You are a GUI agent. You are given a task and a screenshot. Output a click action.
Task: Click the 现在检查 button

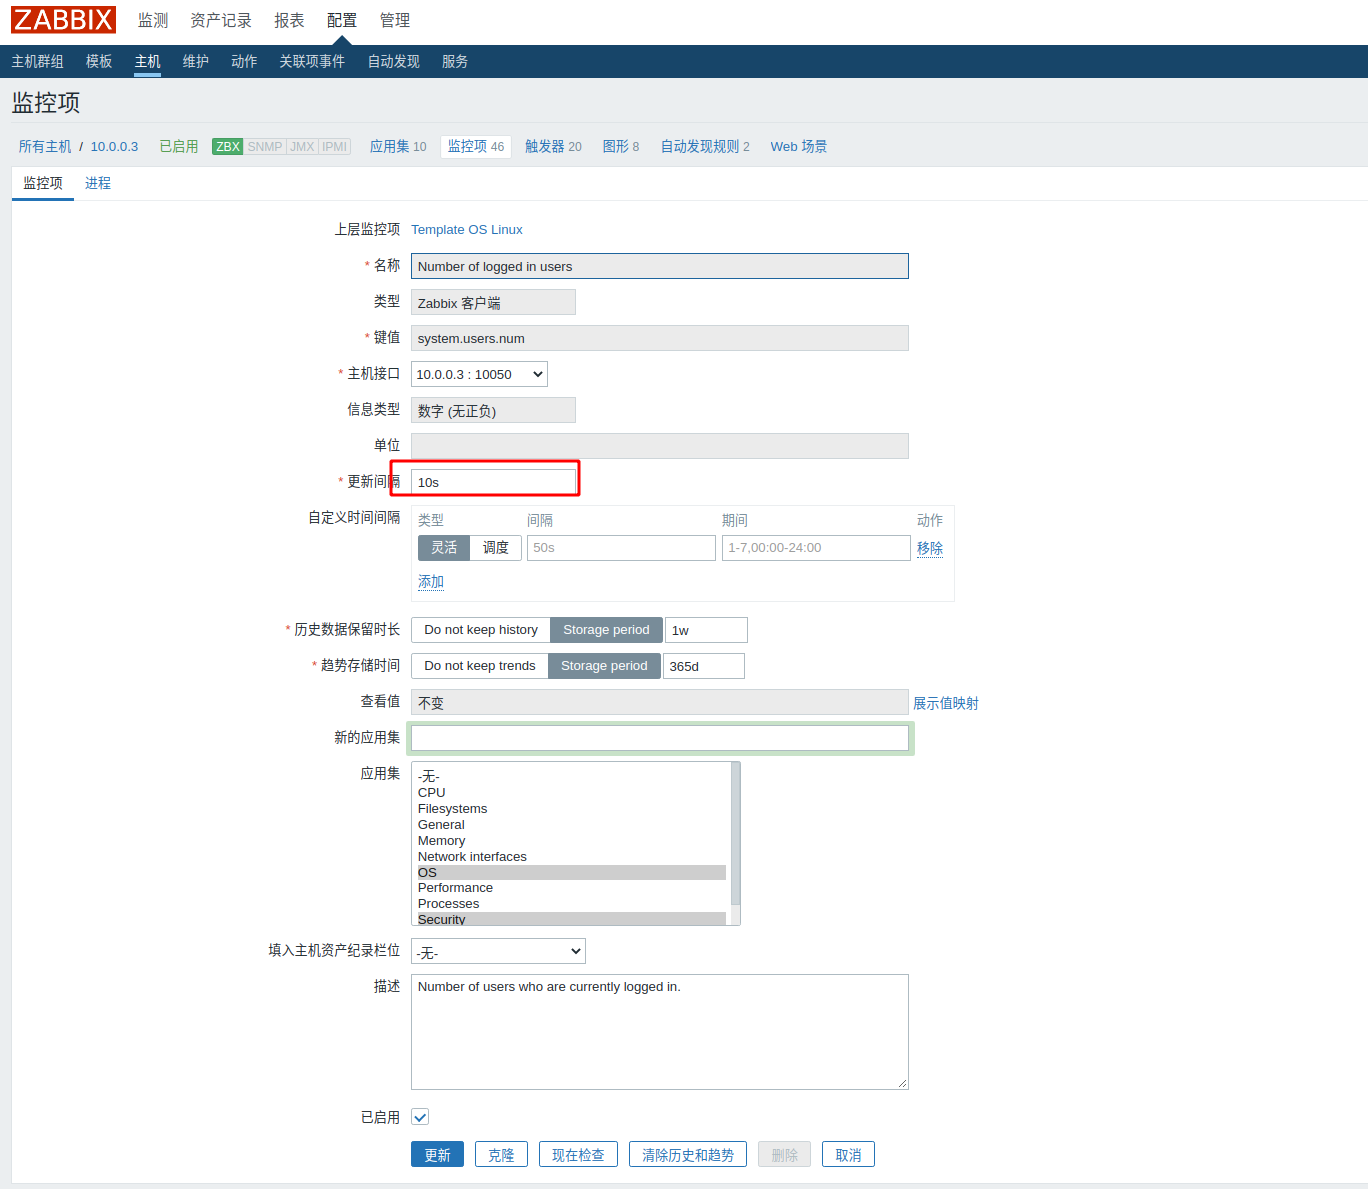578,1154
